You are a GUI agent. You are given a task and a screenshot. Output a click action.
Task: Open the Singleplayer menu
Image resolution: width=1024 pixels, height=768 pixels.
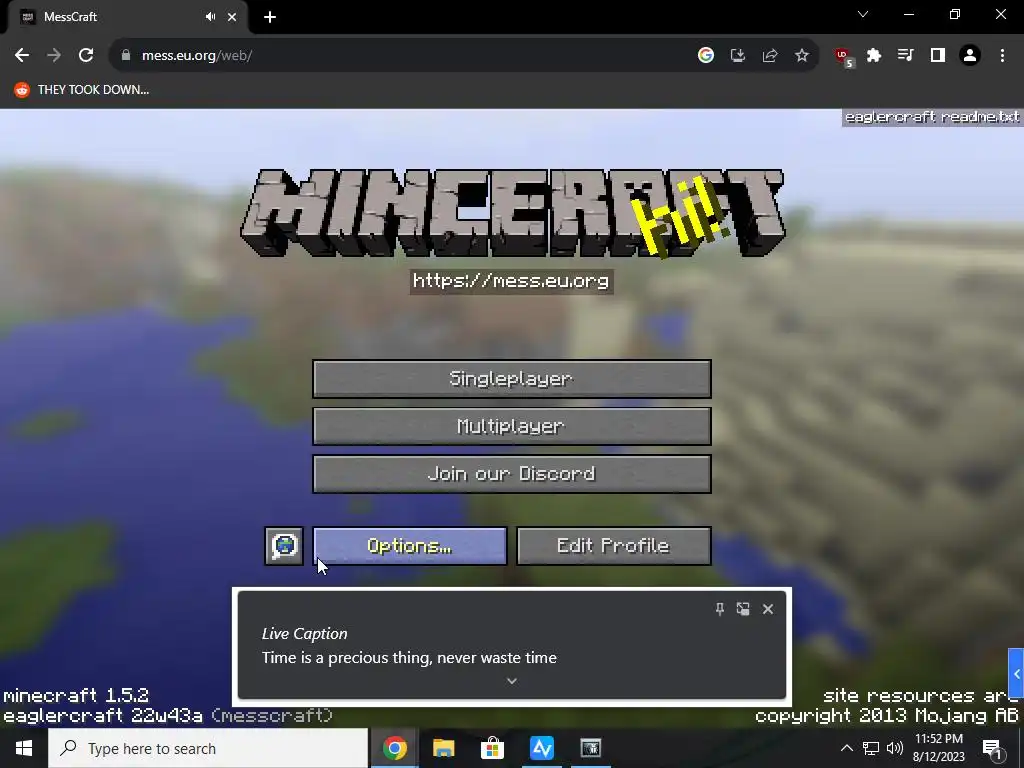(511, 379)
